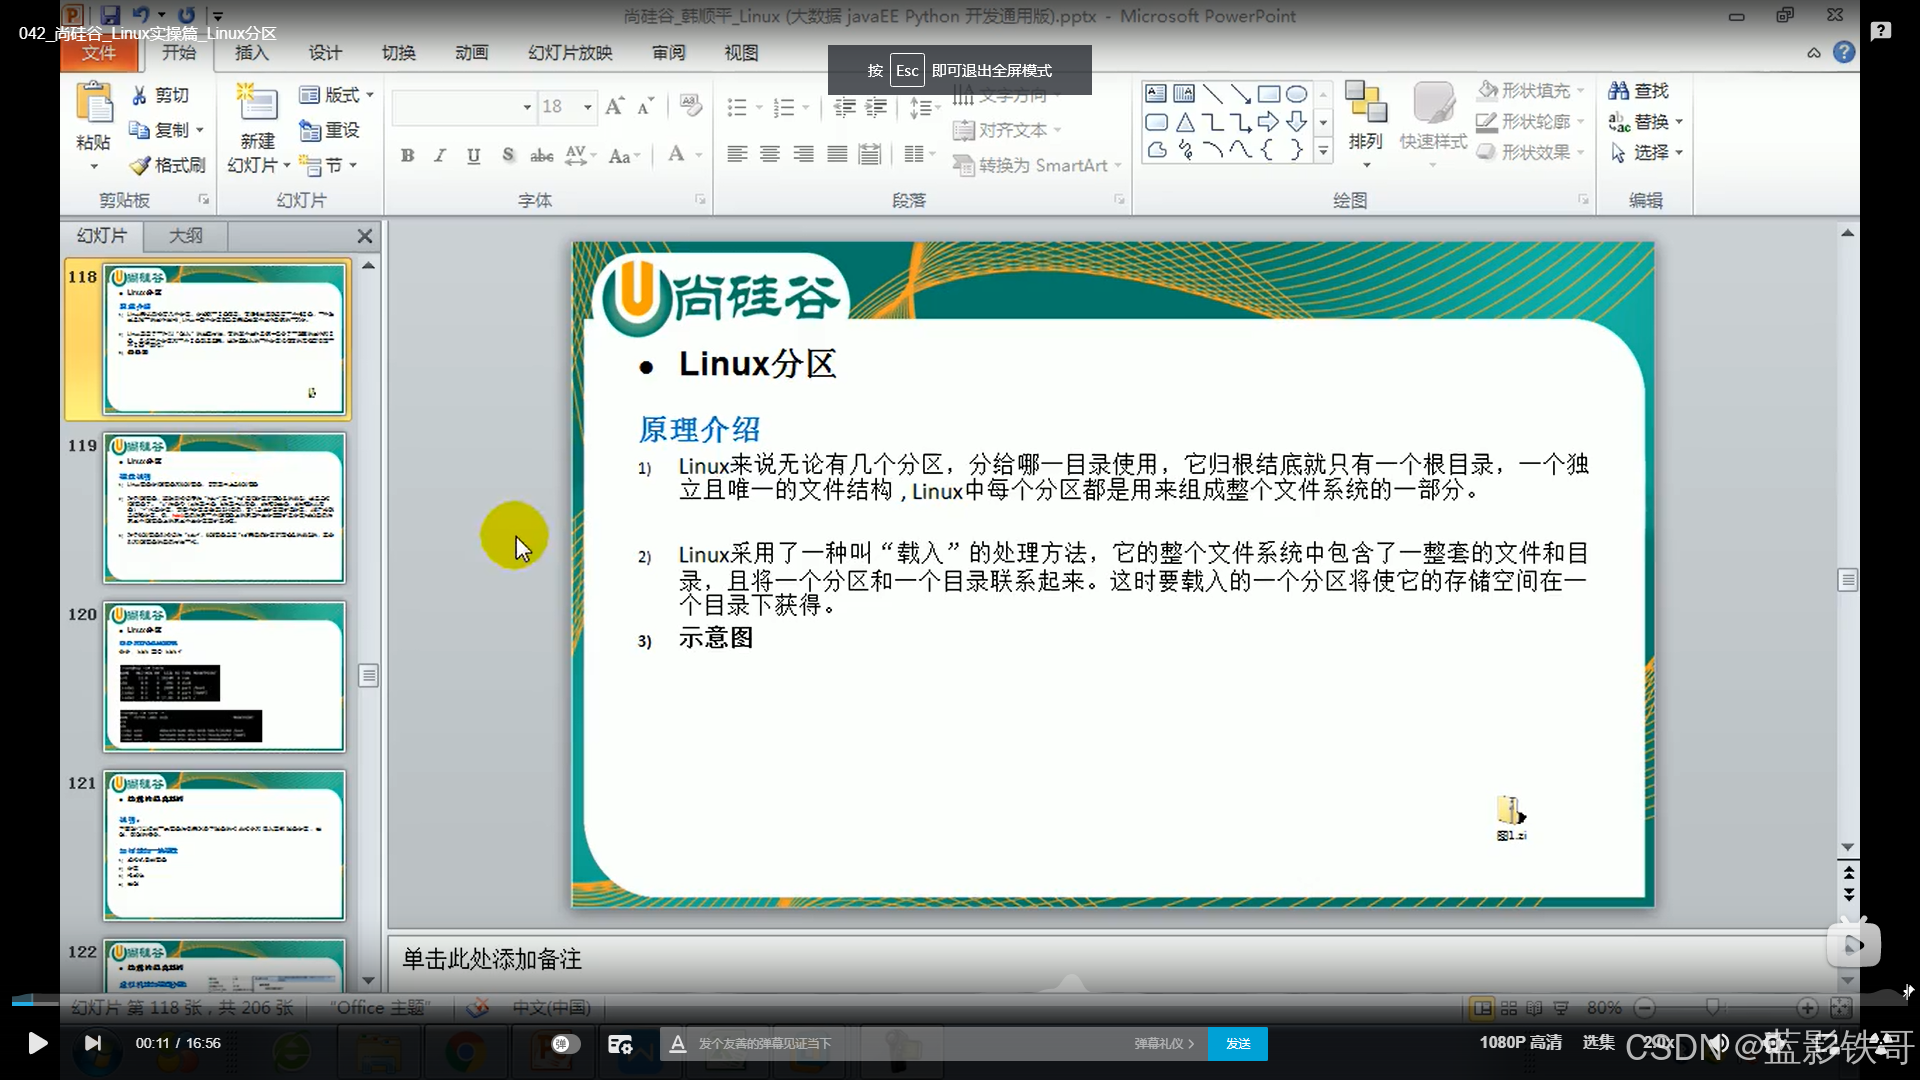Open the Insert (插入) ribbon tab
This screenshot has width=1920, height=1080.
point(251,53)
